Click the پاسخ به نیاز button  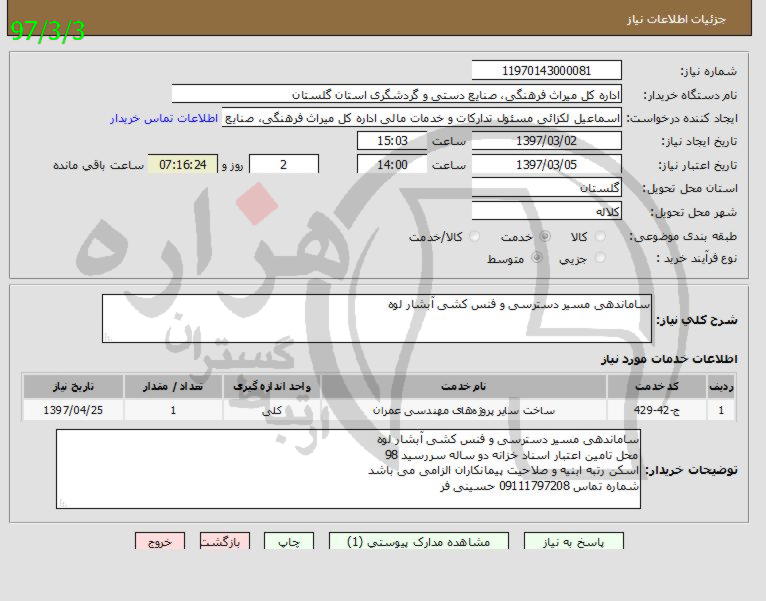click(574, 542)
